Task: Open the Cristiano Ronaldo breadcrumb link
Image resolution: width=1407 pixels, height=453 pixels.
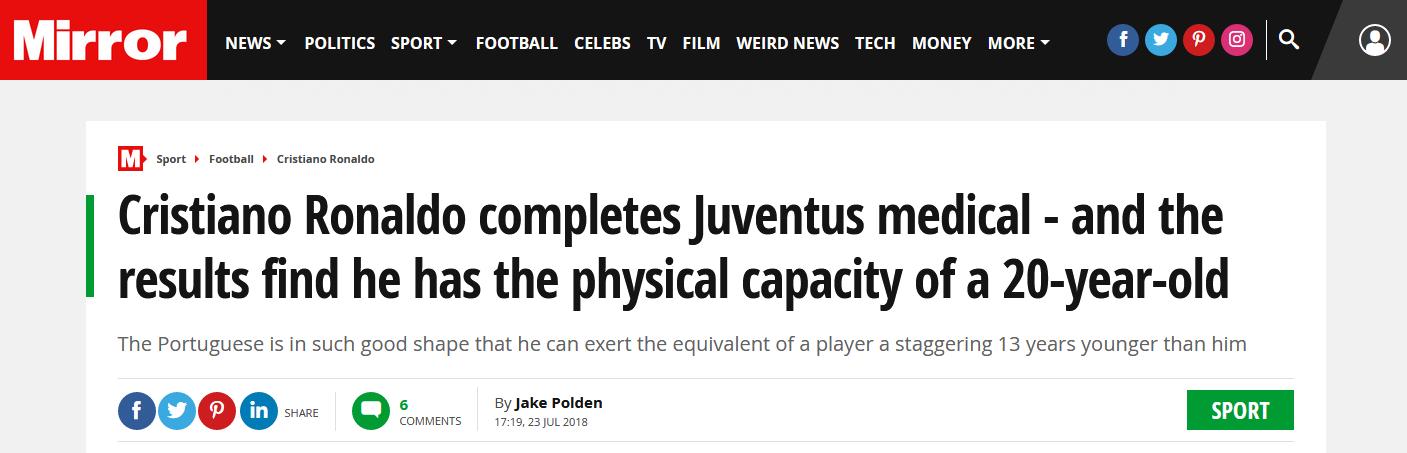Action: coord(325,159)
